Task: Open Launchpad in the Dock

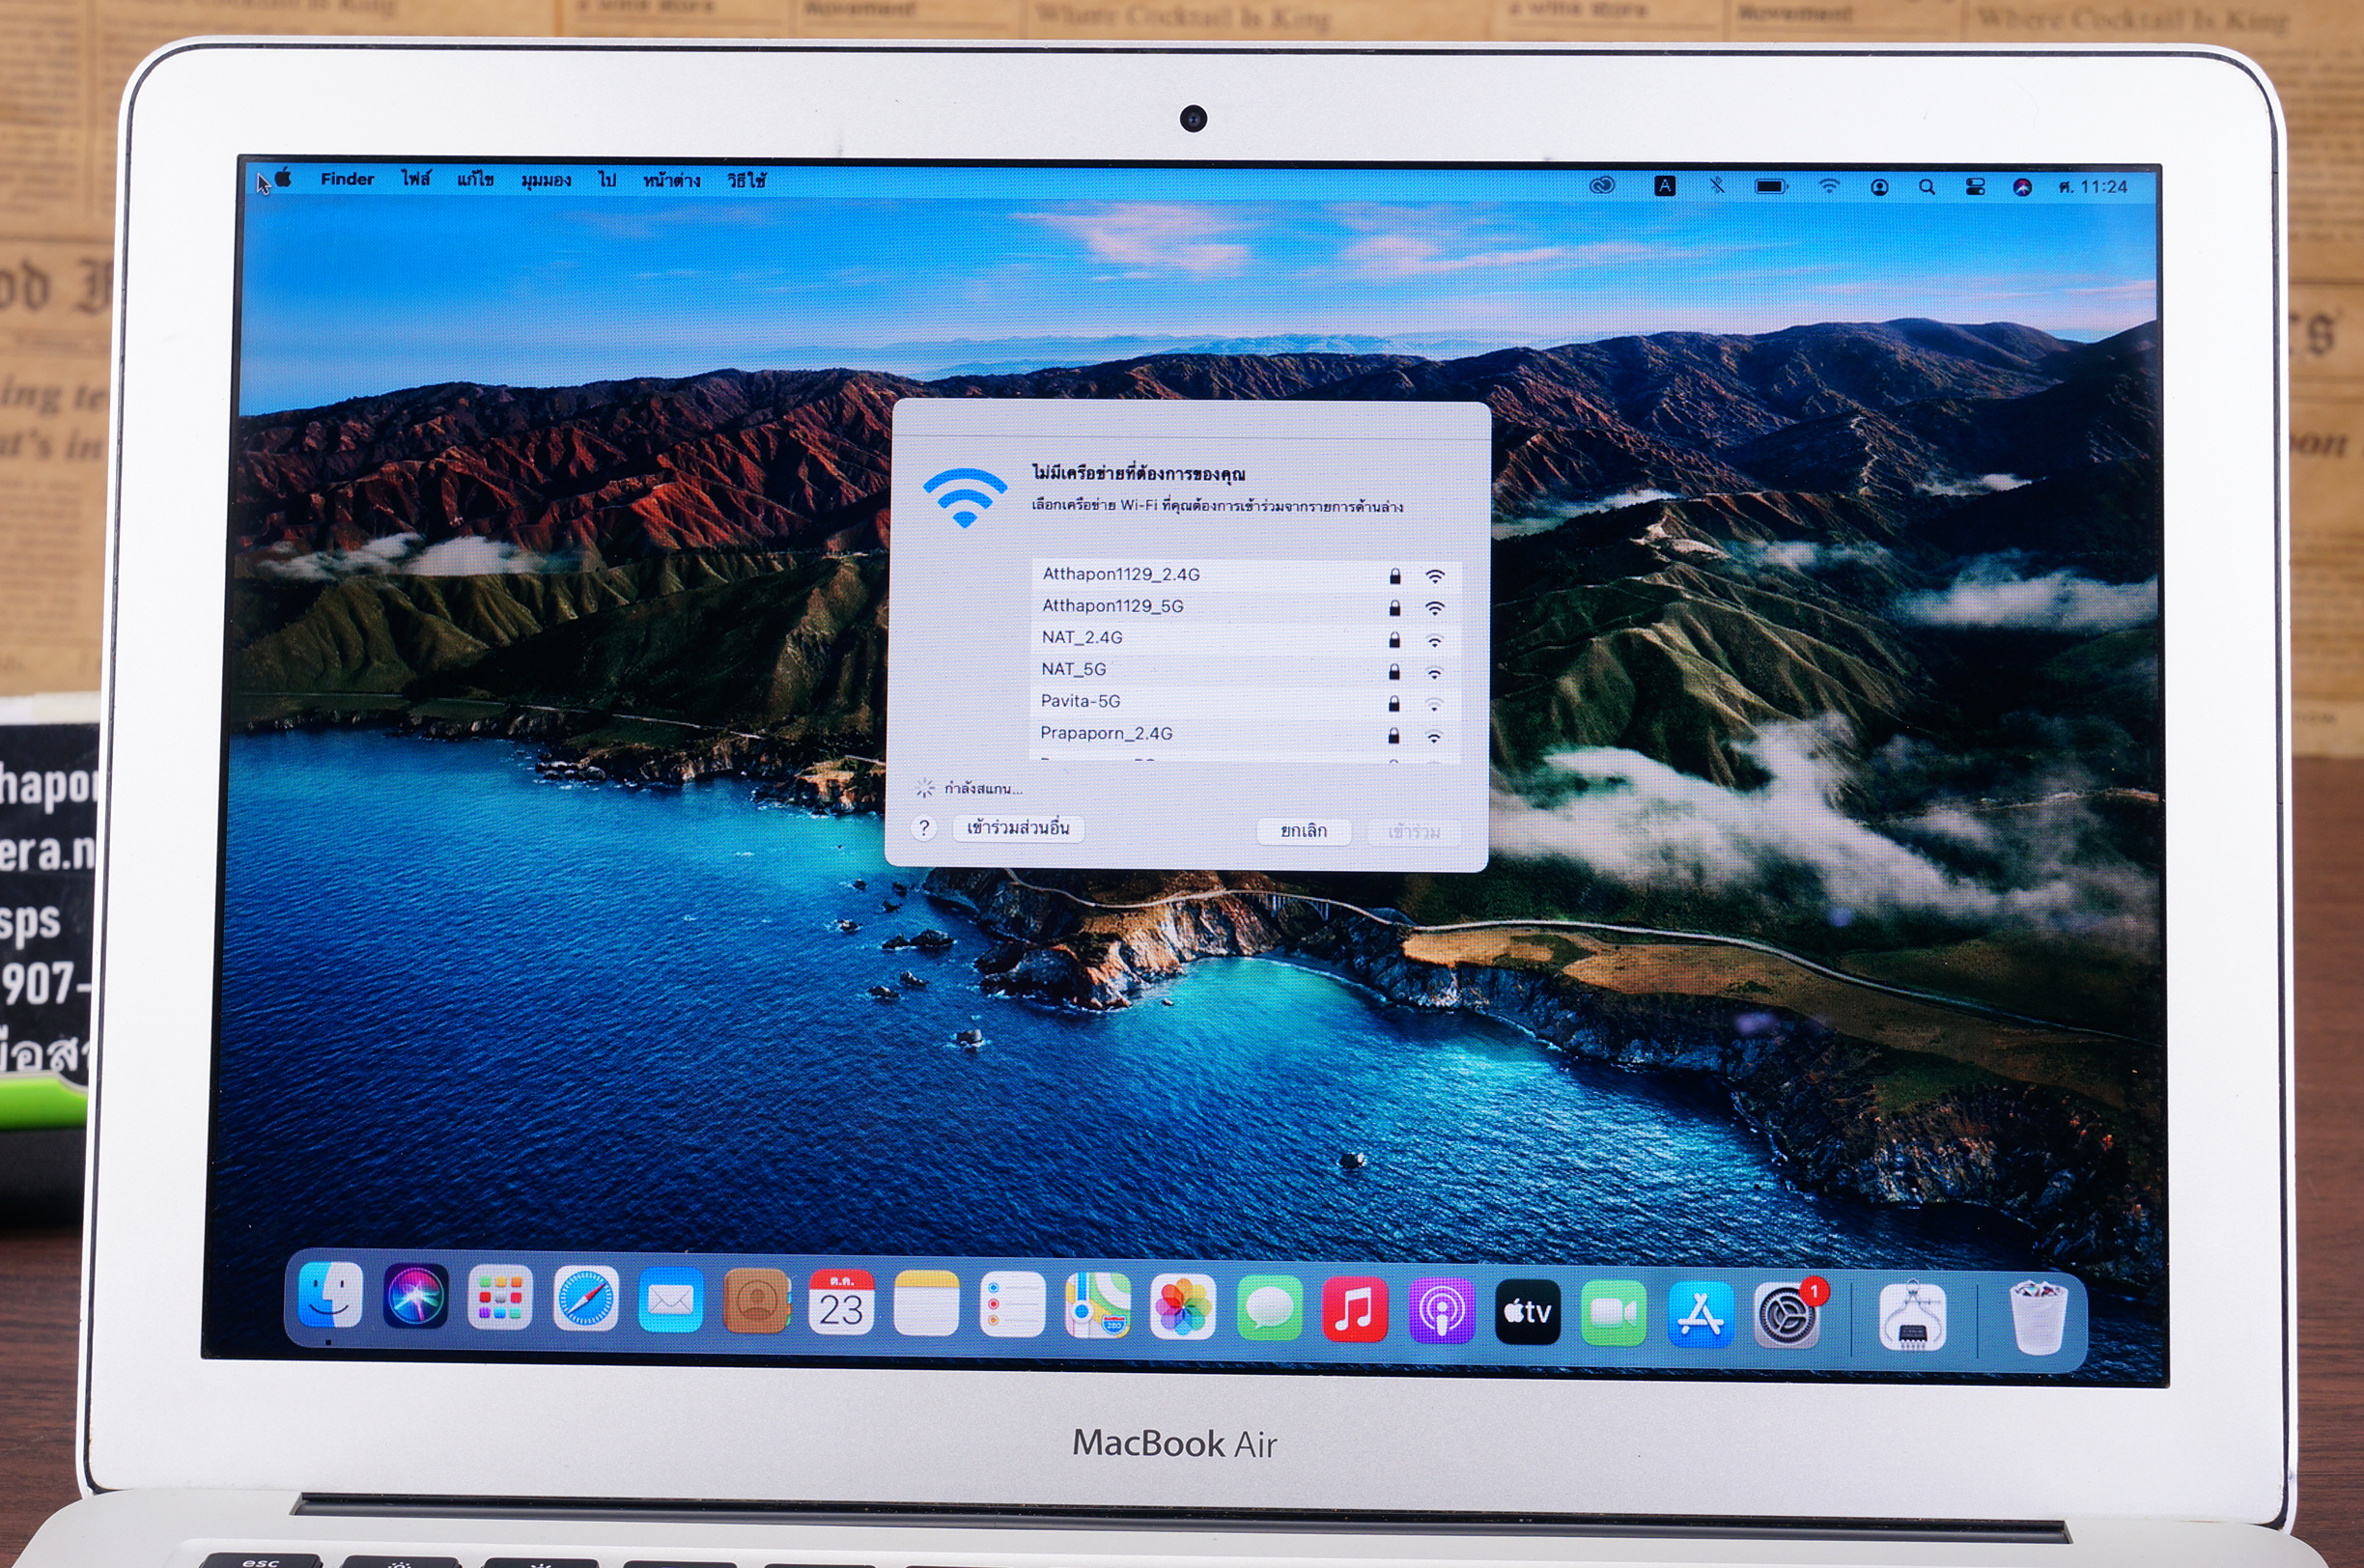Action: point(500,1298)
